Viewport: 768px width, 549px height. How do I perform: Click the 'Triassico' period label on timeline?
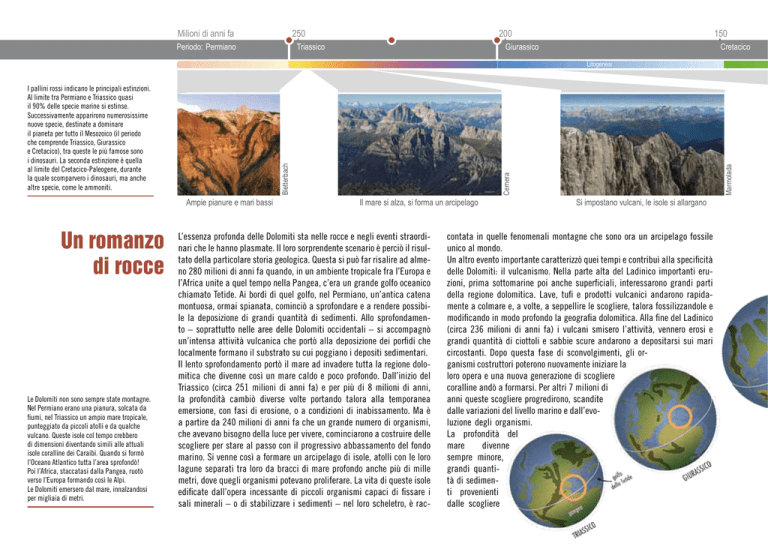[311, 47]
